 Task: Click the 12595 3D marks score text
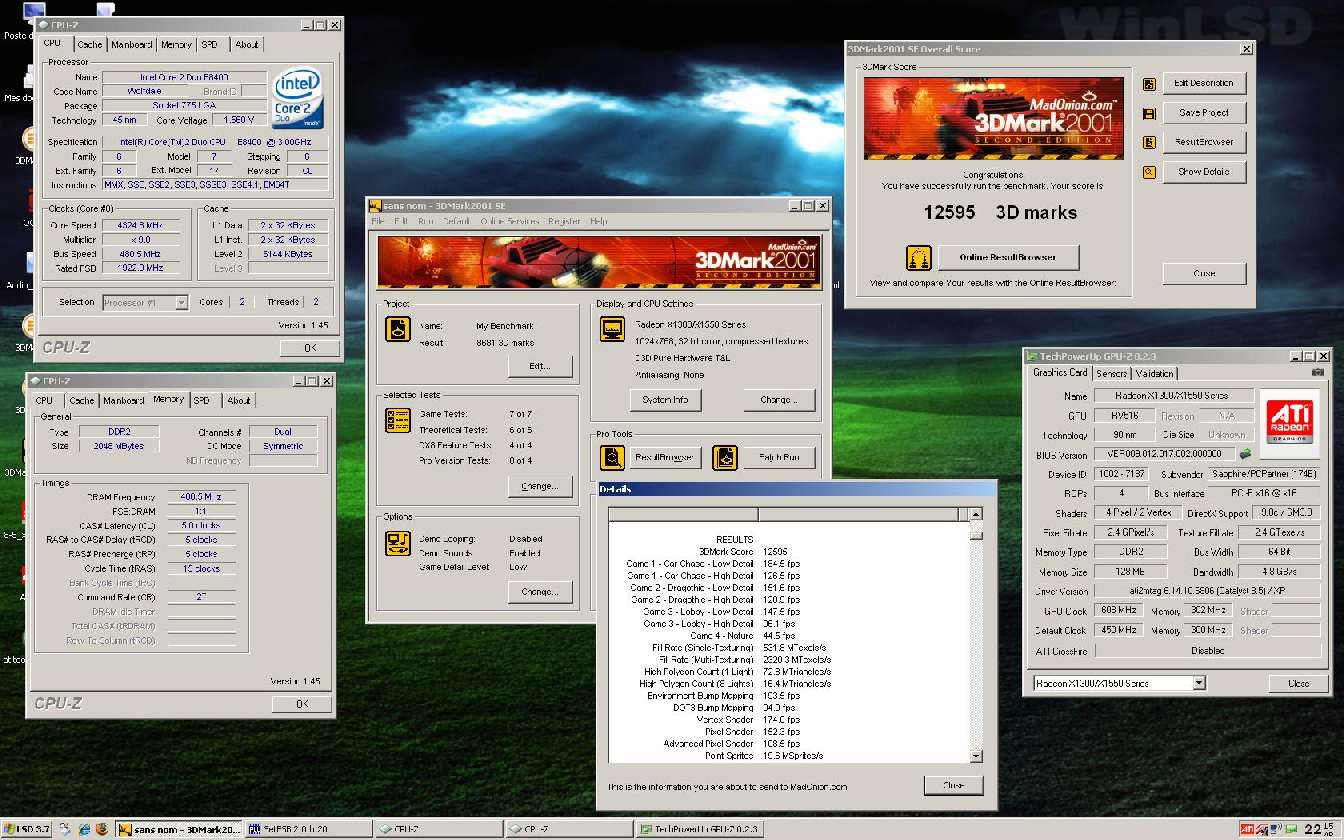[999, 213]
